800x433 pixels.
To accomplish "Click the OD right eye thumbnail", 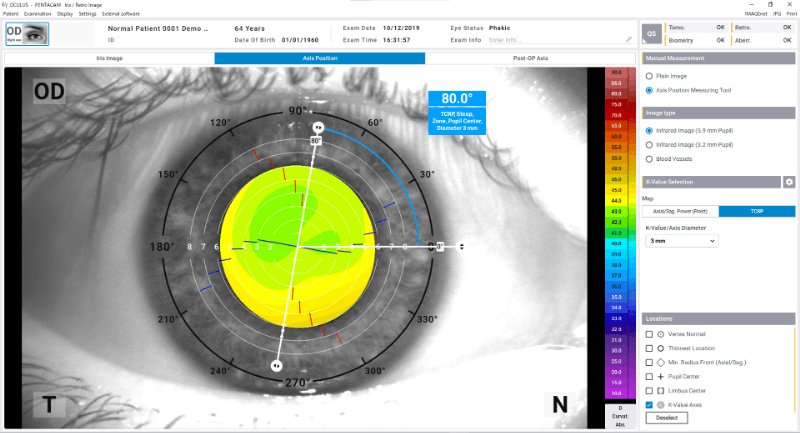I will coord(27,34).
